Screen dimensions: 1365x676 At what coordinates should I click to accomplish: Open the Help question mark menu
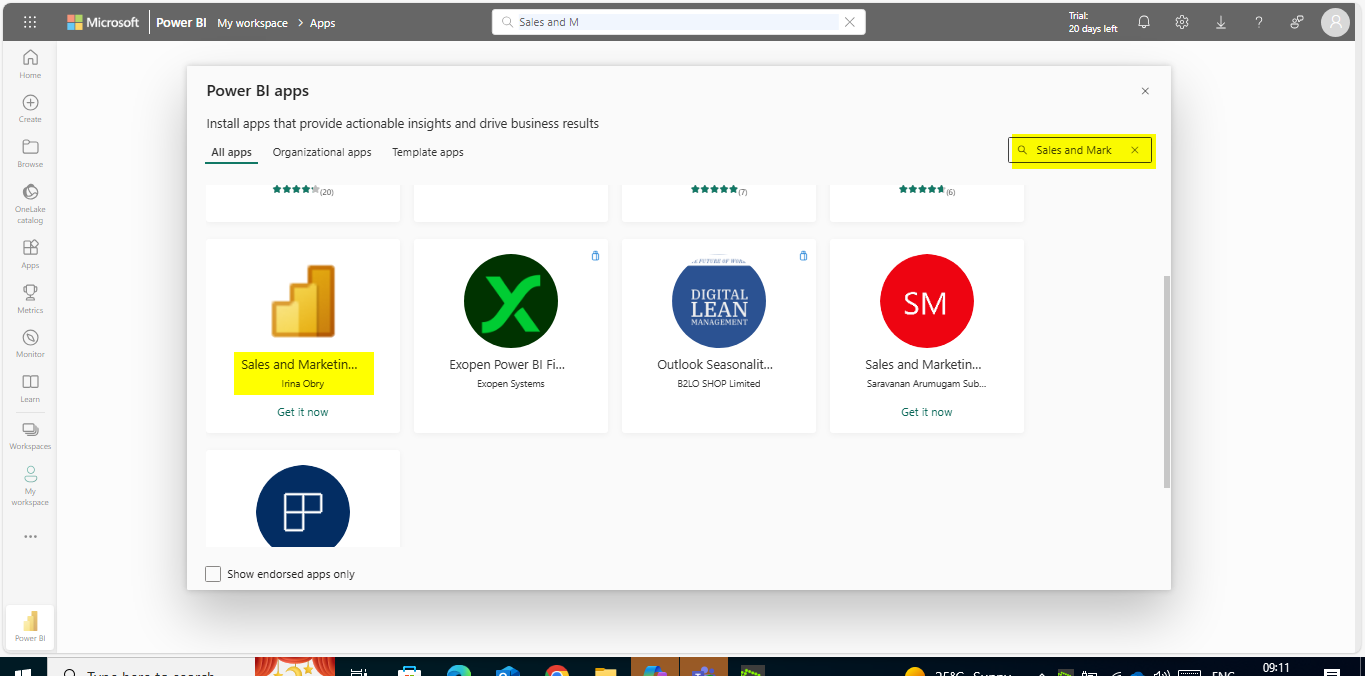point(1259,22)
